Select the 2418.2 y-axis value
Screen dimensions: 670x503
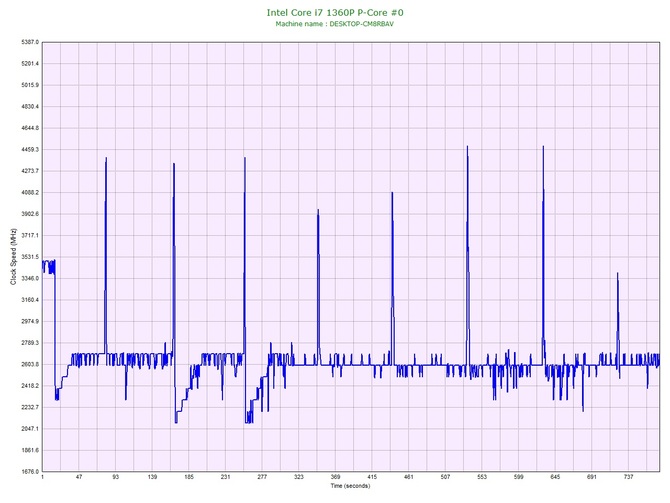tap(30, 386)
